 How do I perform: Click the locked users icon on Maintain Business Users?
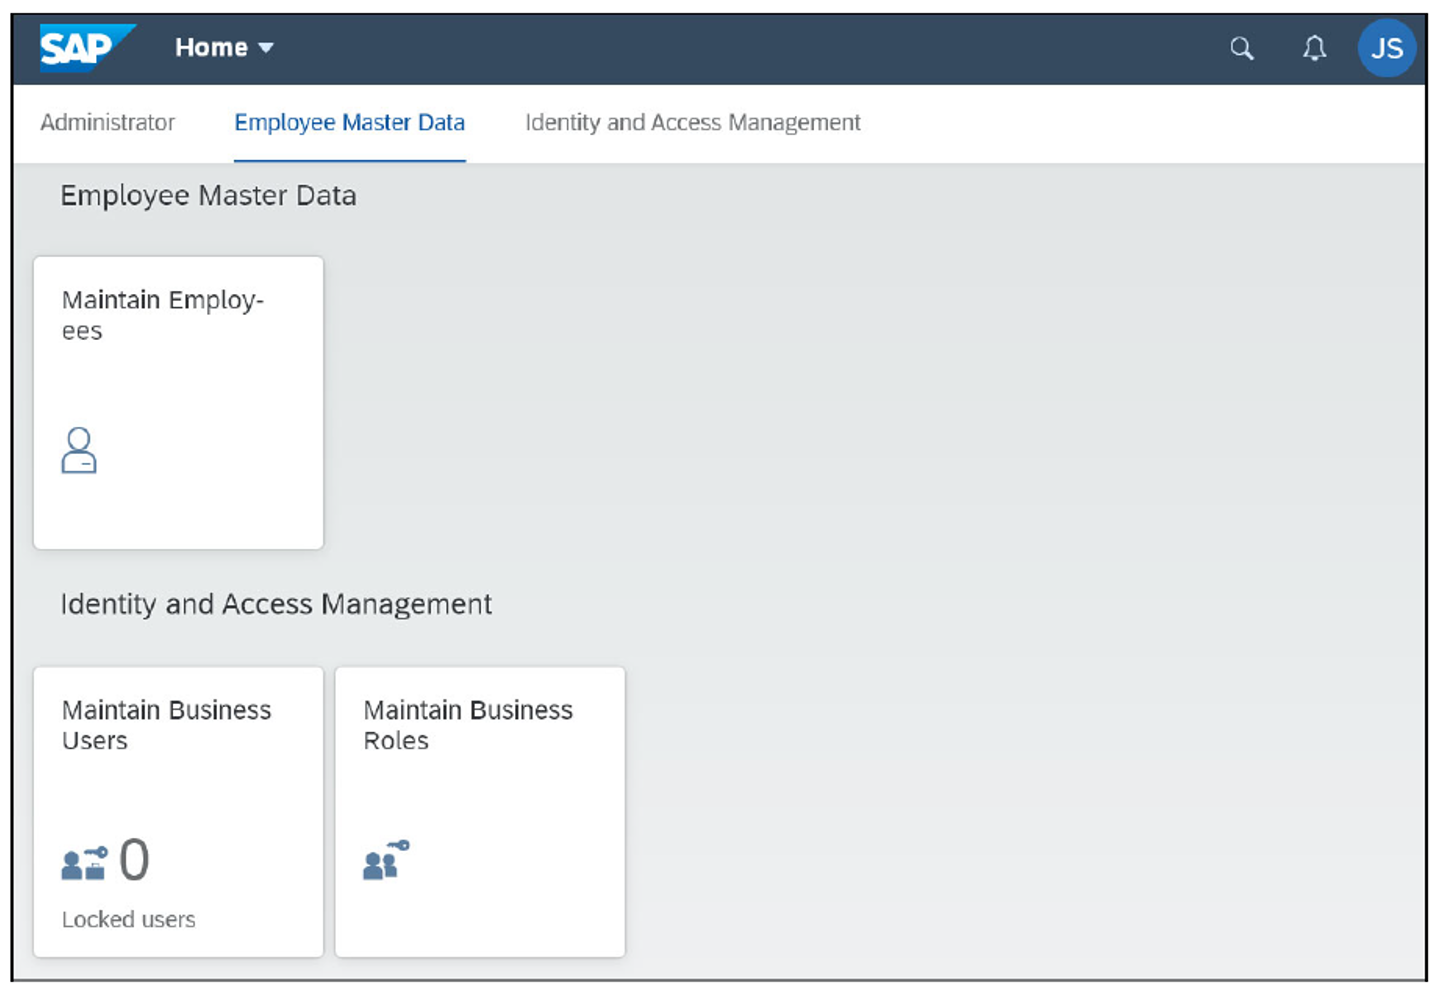pos(84,862)
